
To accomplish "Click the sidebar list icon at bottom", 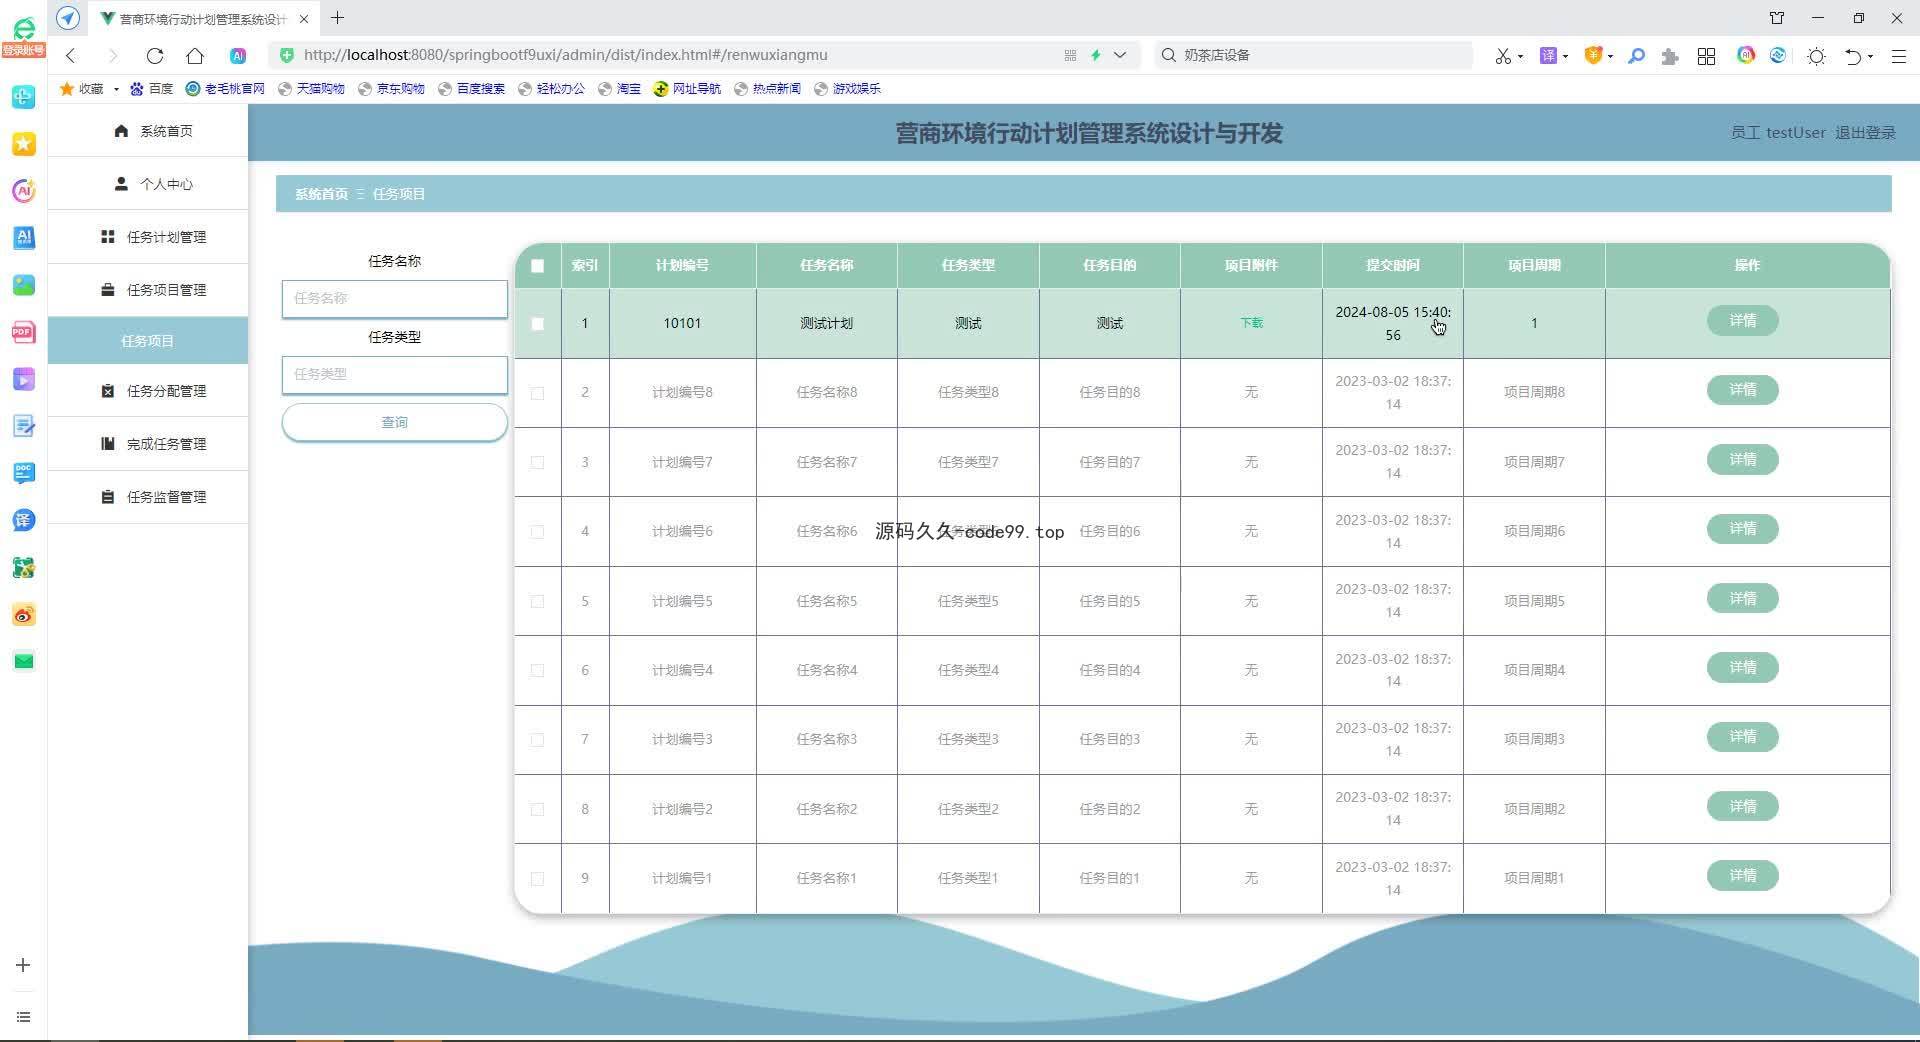I will tap(24, 1017).
